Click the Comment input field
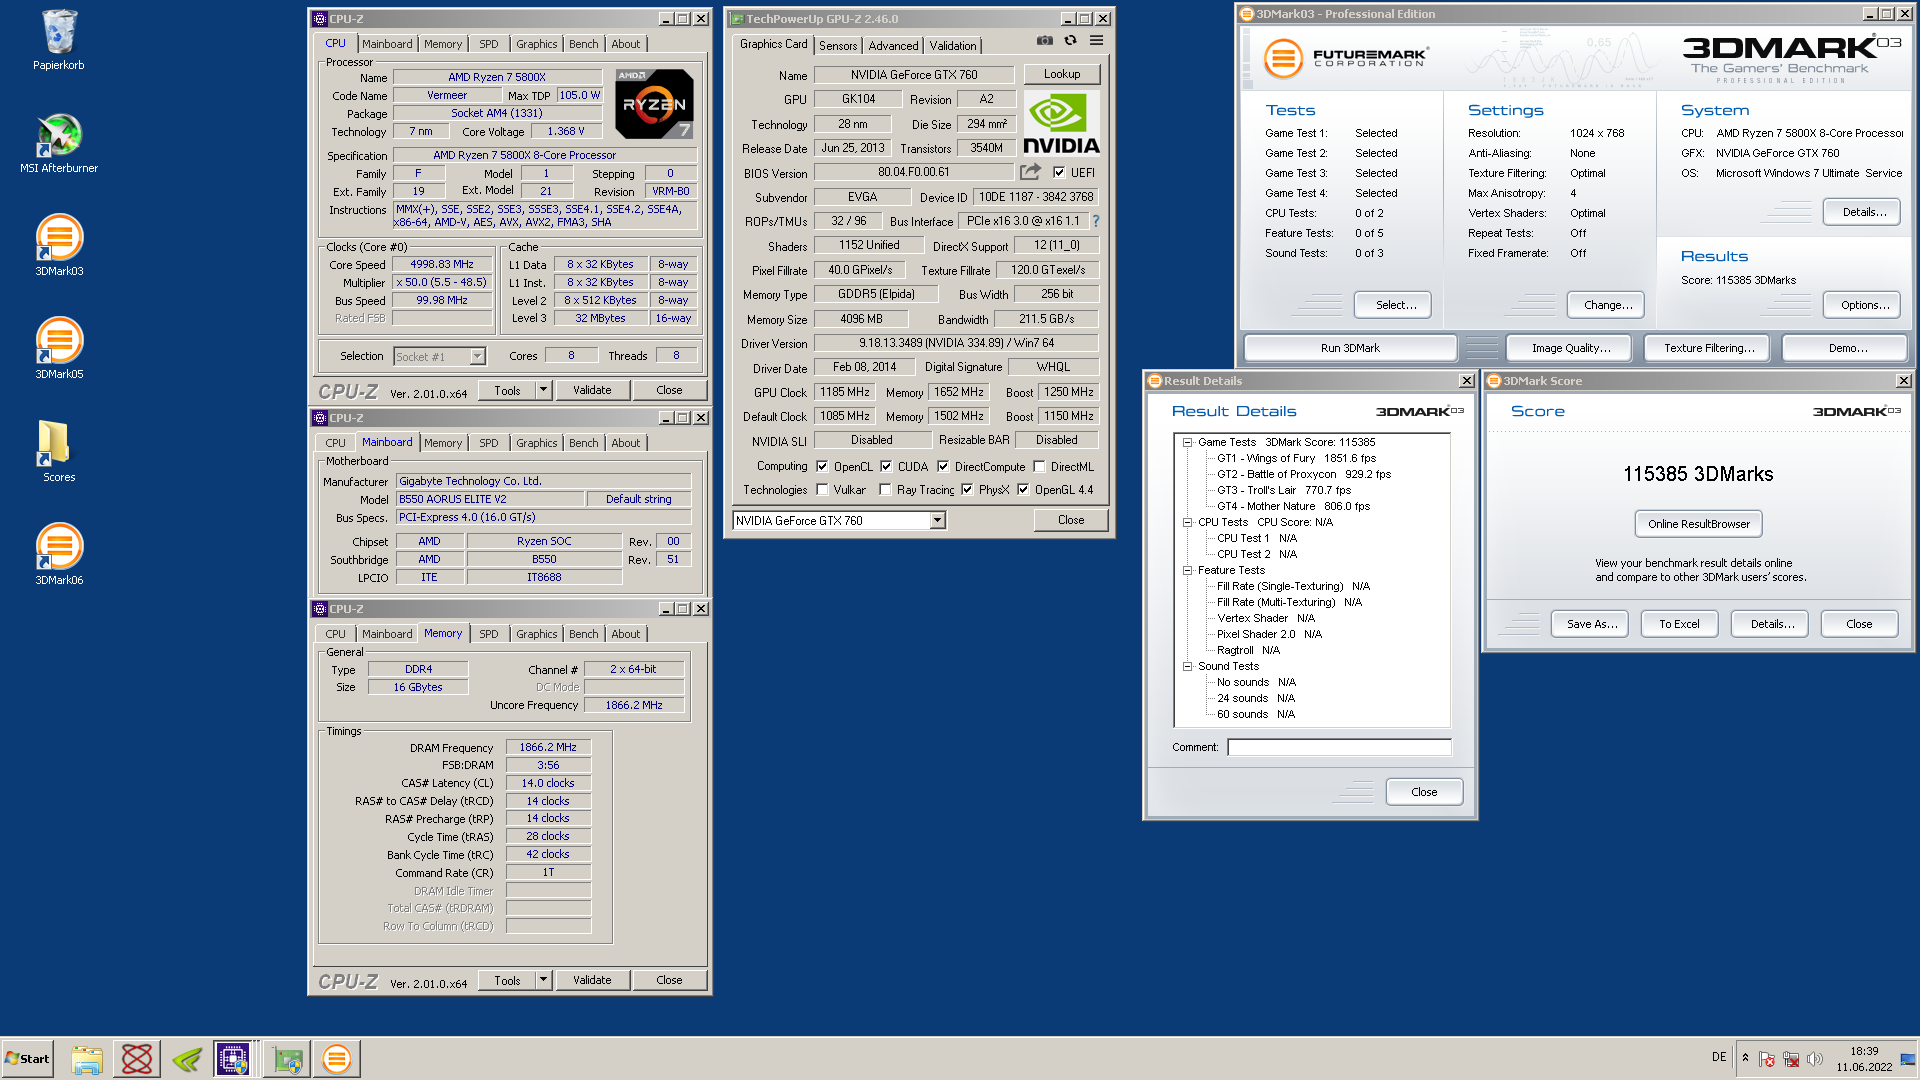This screenshot has height=1080, width=1920. point(1338,747)
